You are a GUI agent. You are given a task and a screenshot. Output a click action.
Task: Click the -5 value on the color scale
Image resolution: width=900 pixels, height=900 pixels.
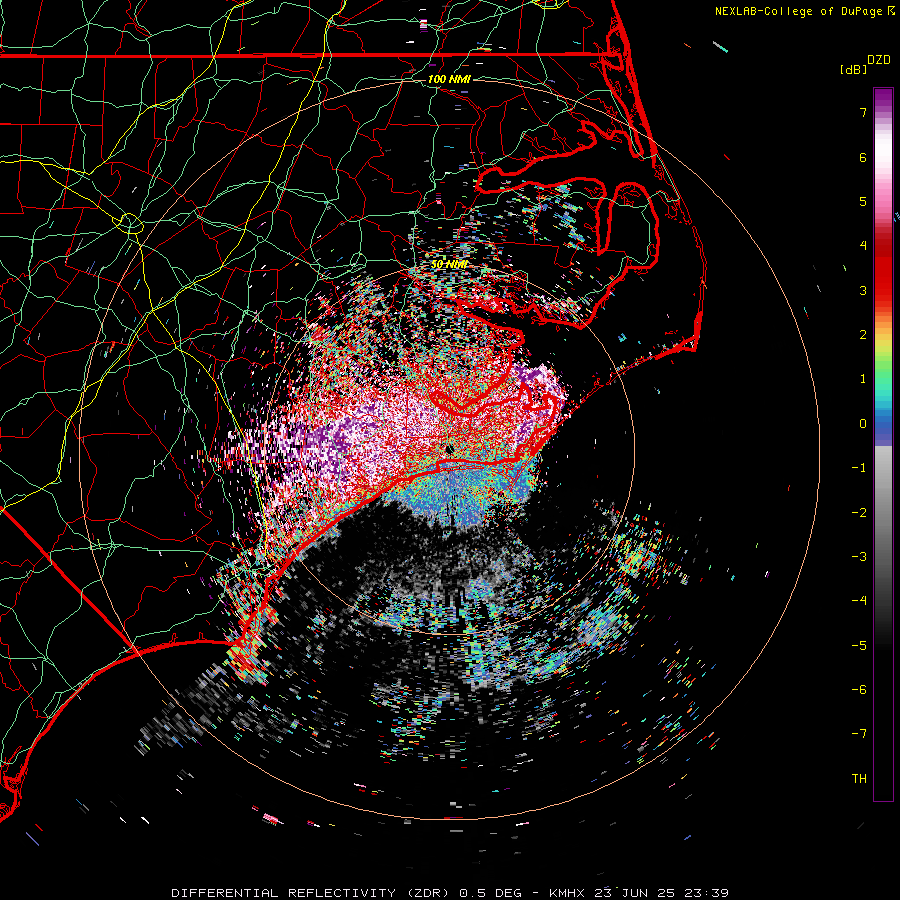pos(859,646)
